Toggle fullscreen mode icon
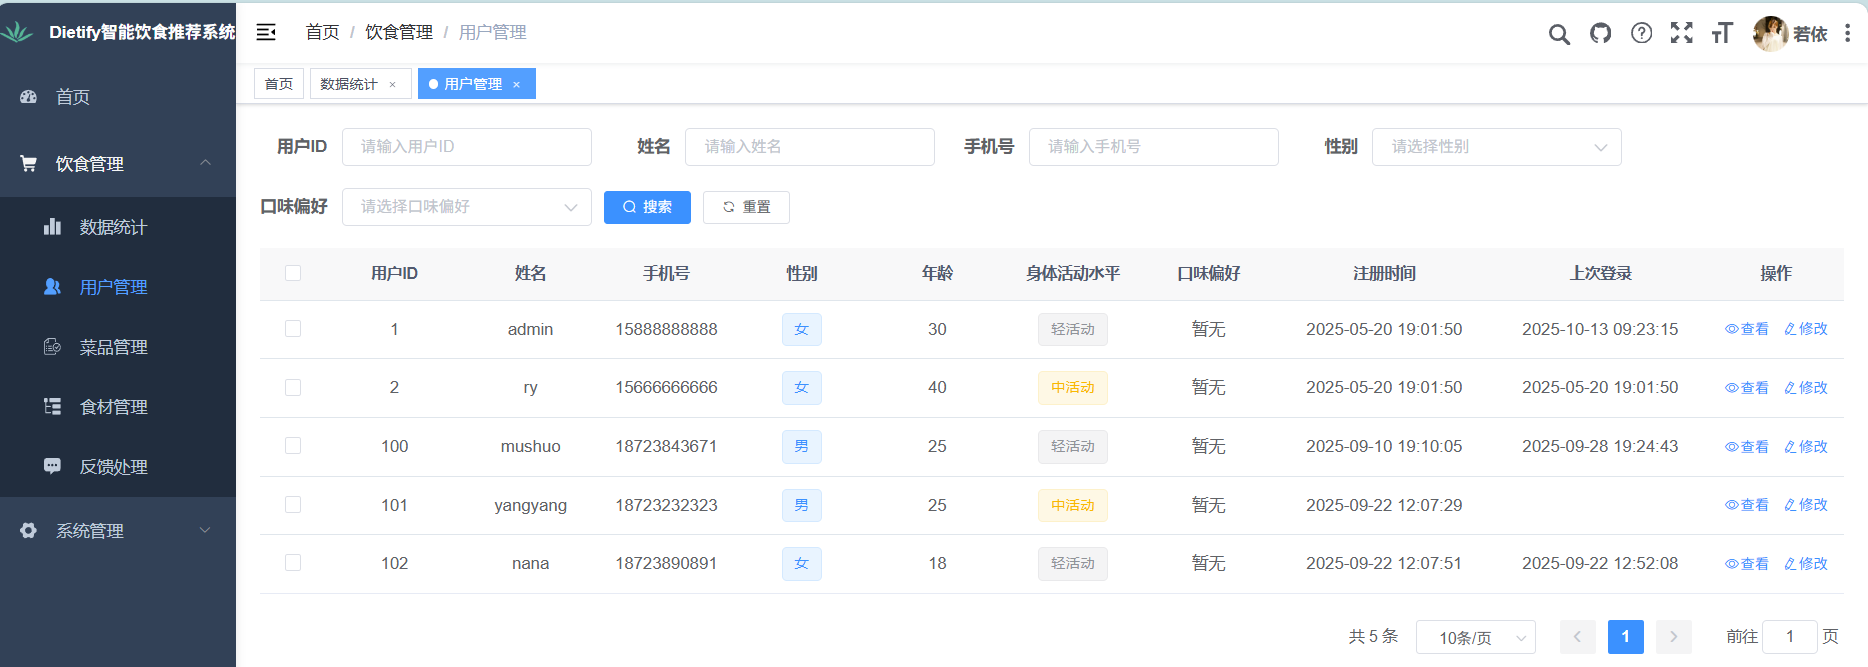1868x667 pixels. coord(1681,33)
